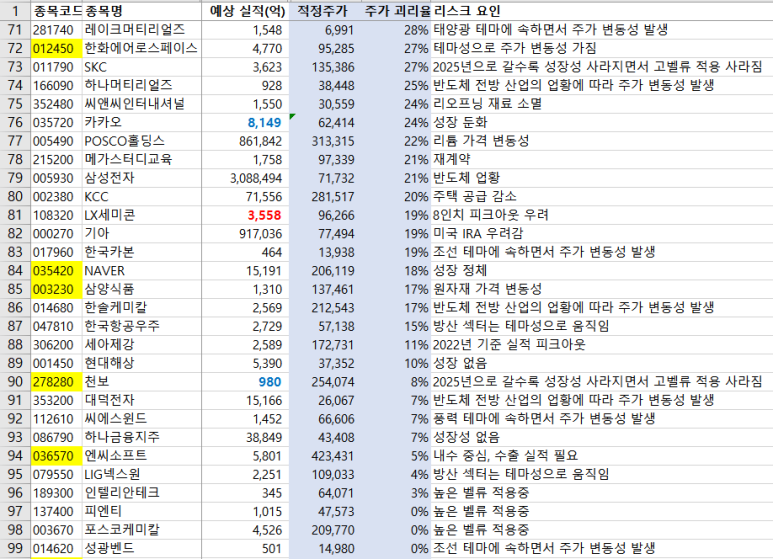773x559 pixels.
Task: Select the KCC name cell
Action: coord(142,196)
